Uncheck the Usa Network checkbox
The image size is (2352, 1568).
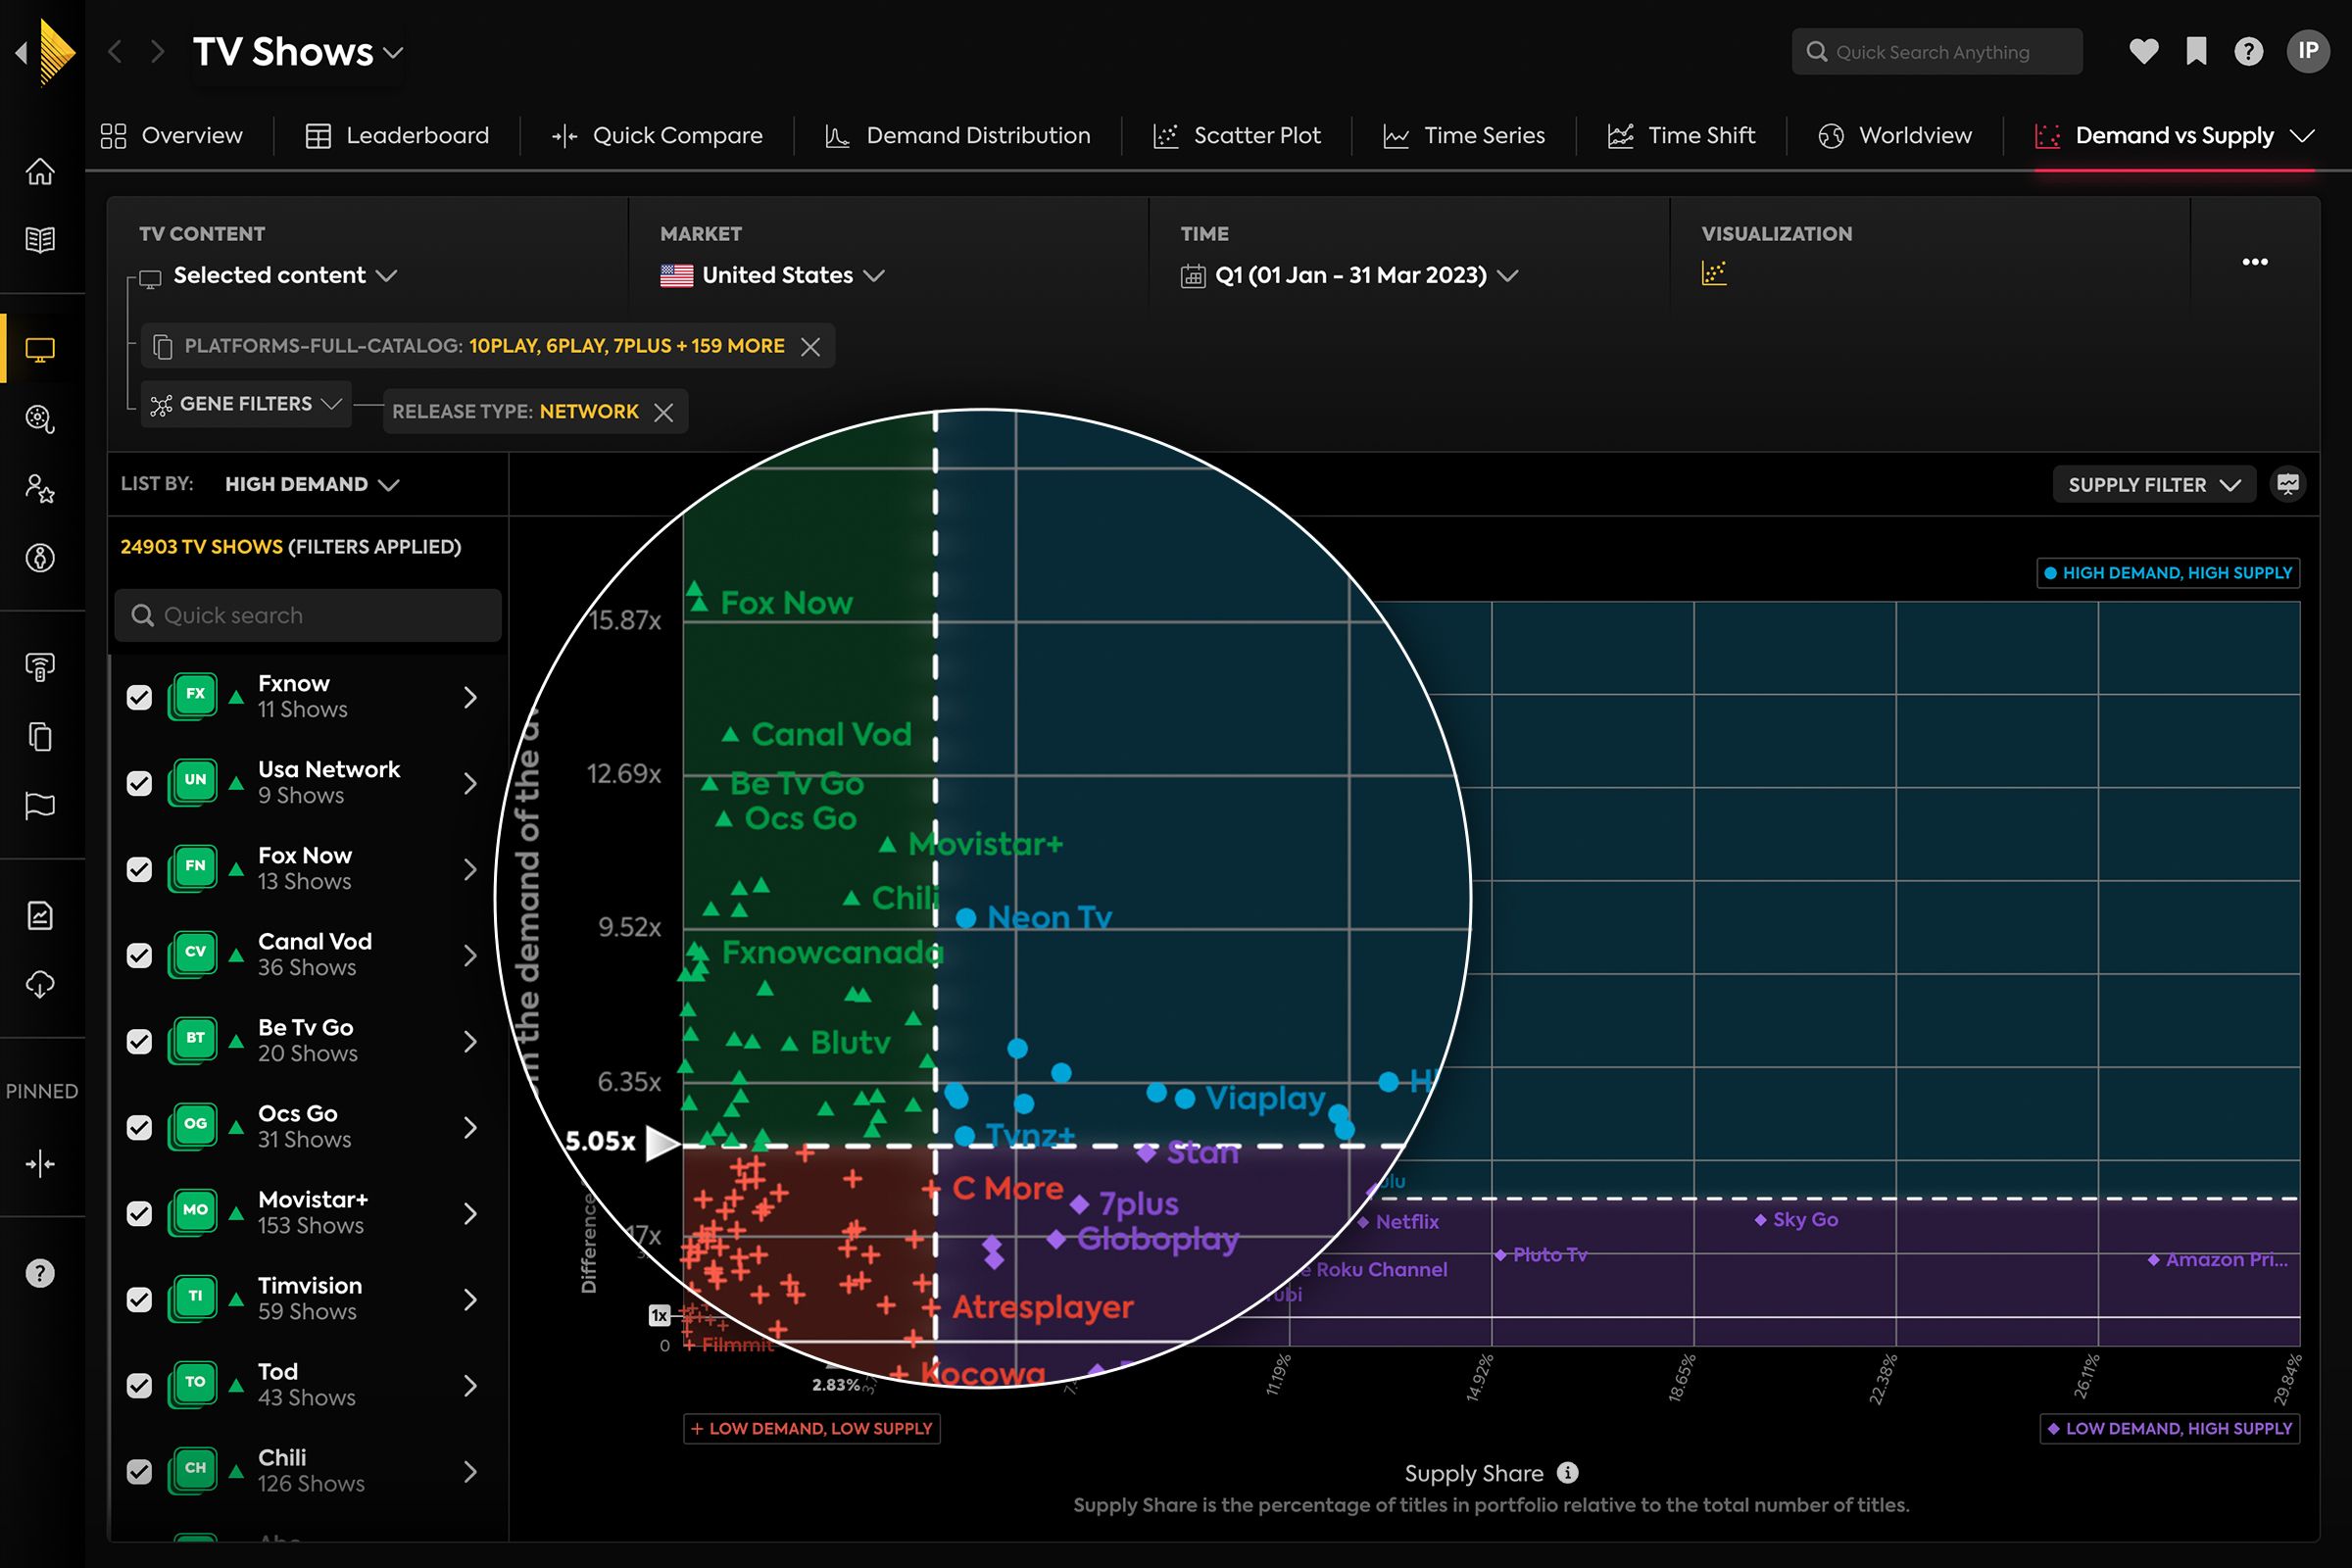pos(139,783)
